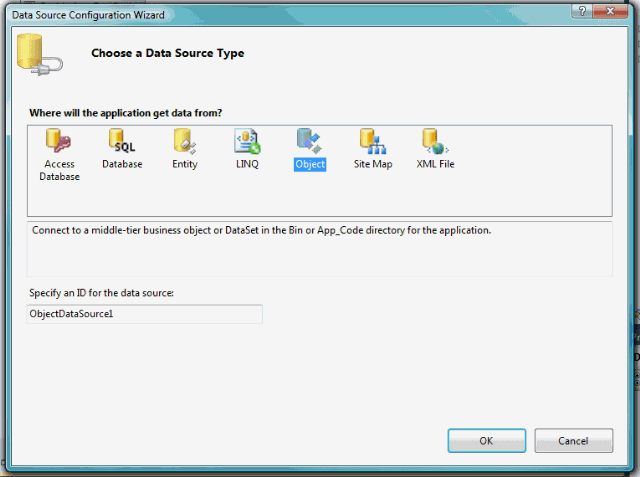Open the wizard help question mark button
The image size is (640, 477).
click(x=582, y=11)
